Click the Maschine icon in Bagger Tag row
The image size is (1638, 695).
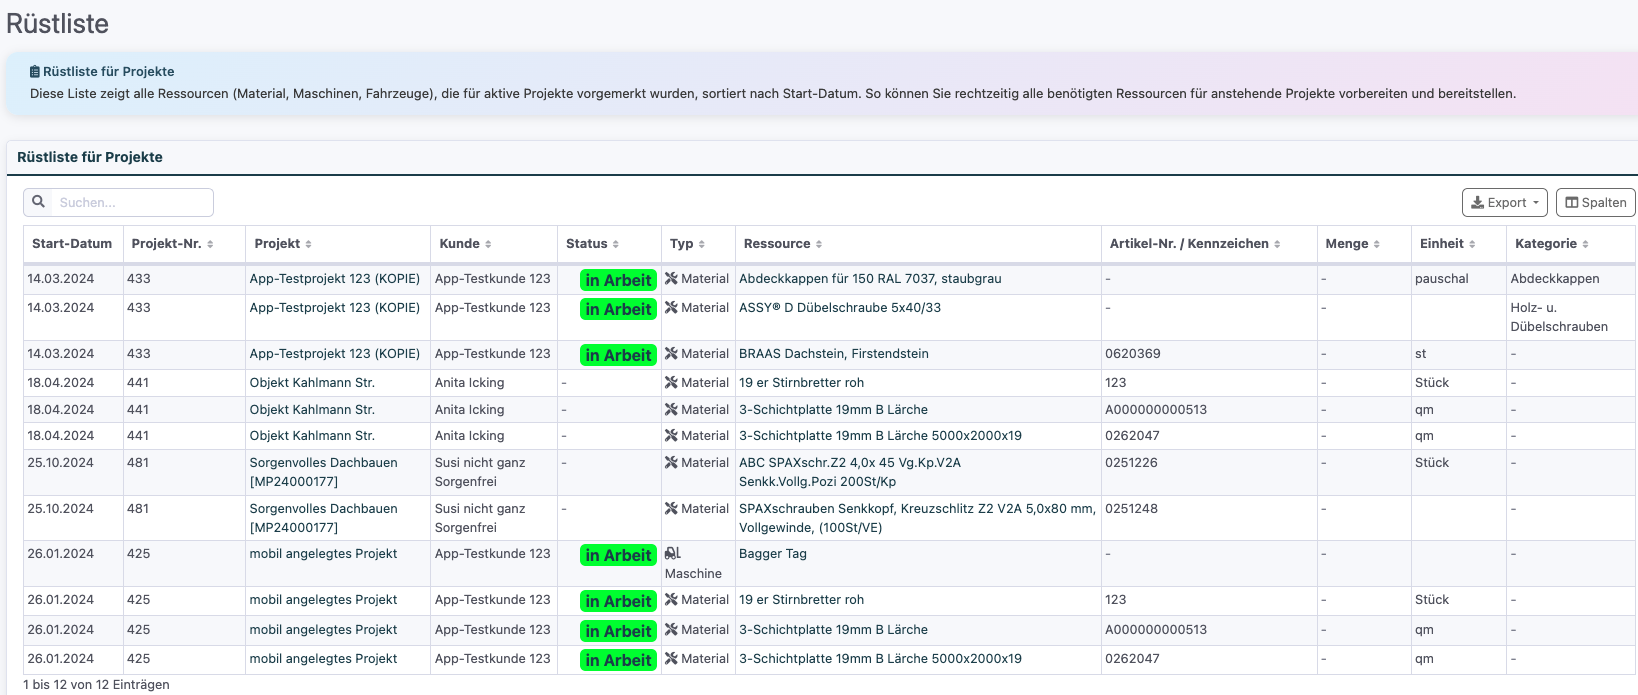coord(672,553)
